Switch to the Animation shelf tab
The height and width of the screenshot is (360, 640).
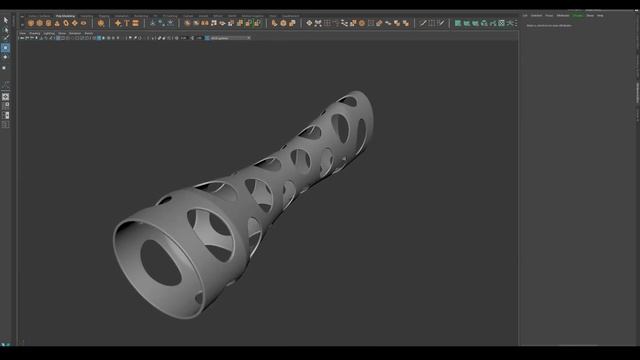[122, 16]
